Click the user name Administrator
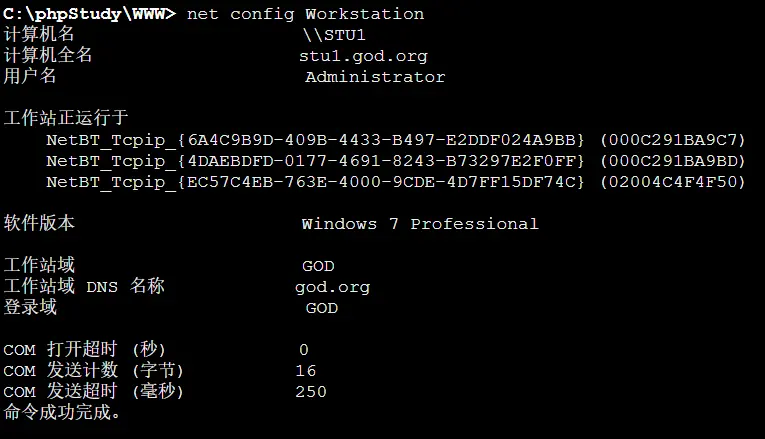 point(375,77)
